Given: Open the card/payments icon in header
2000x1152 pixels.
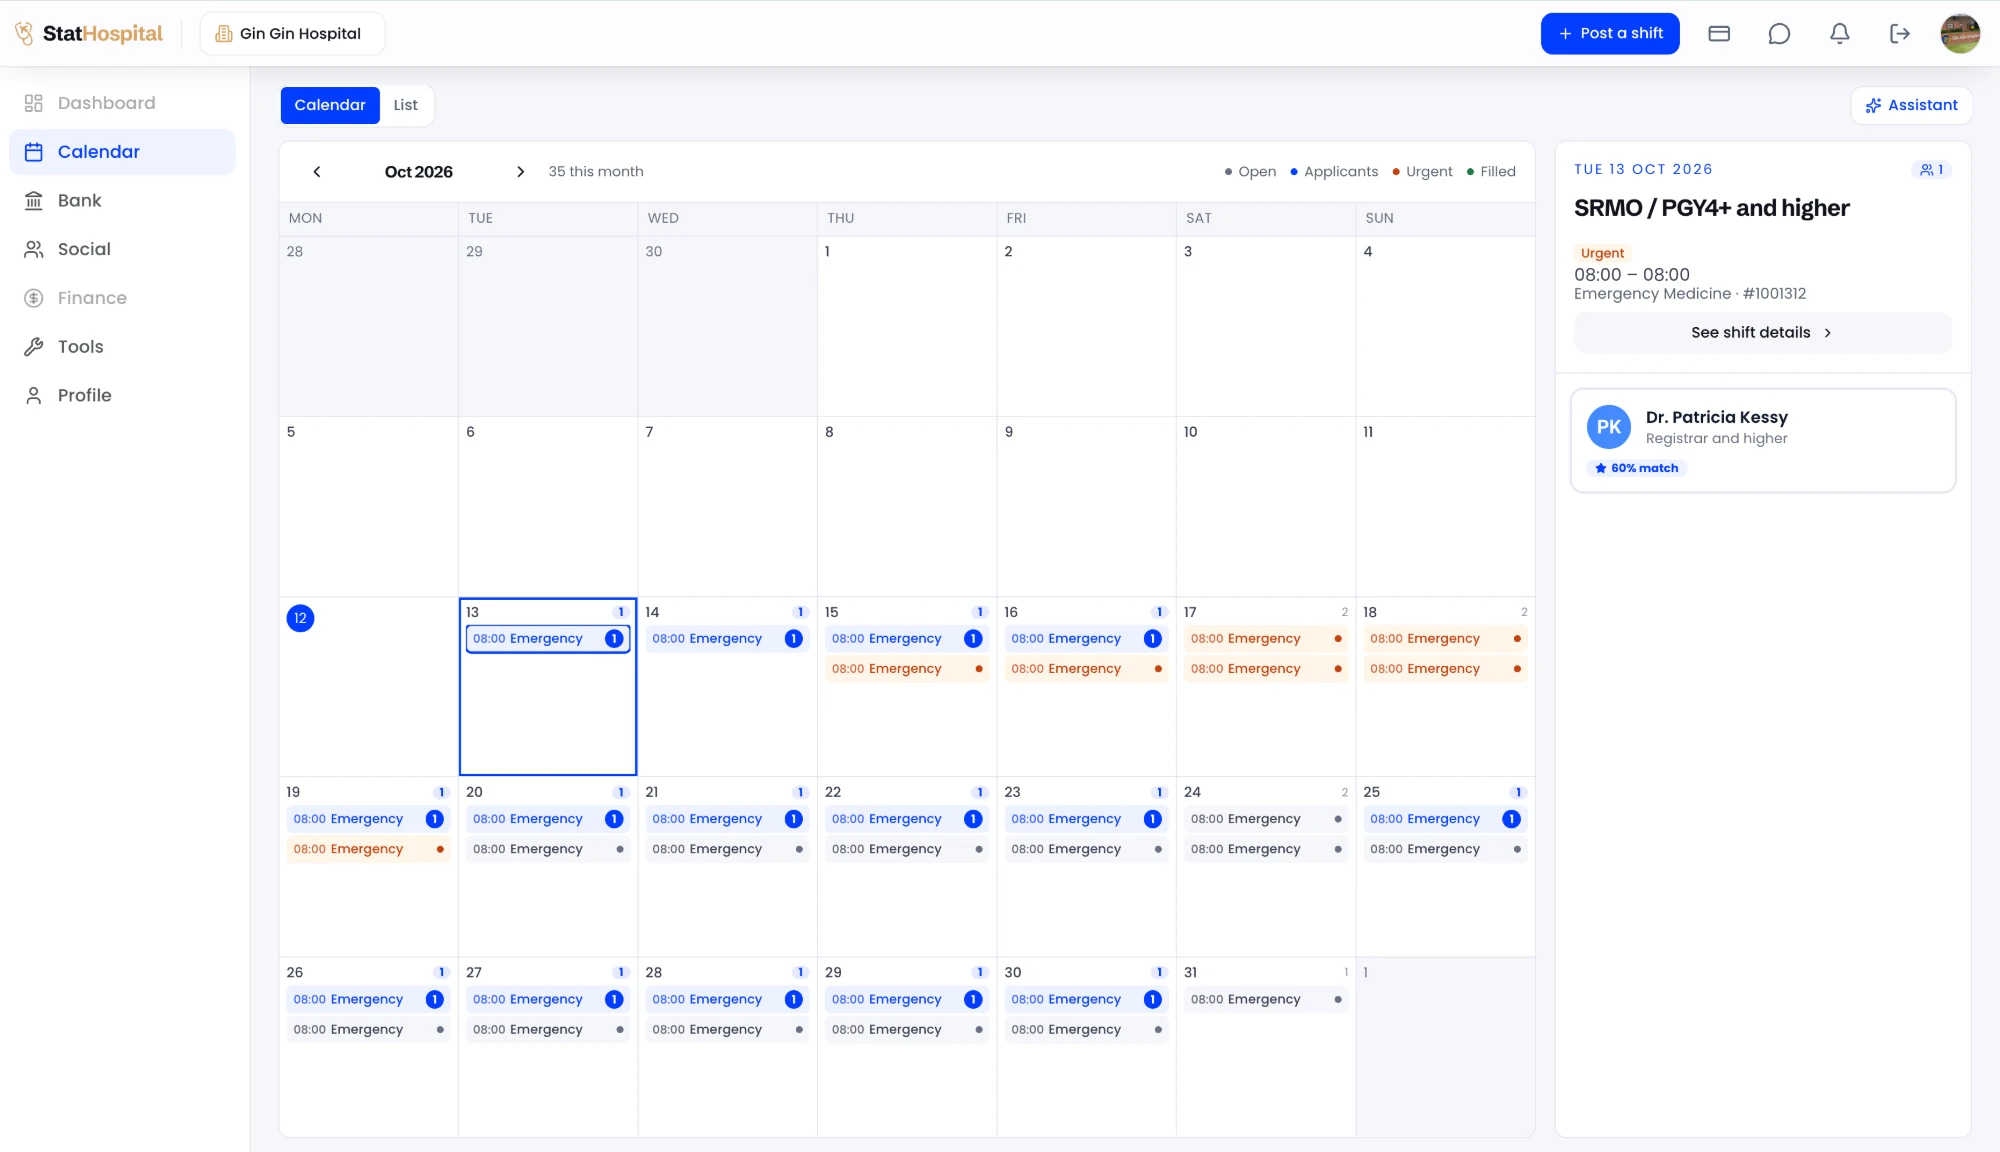Looking at the screenshot, I should tap(1719, 34).
